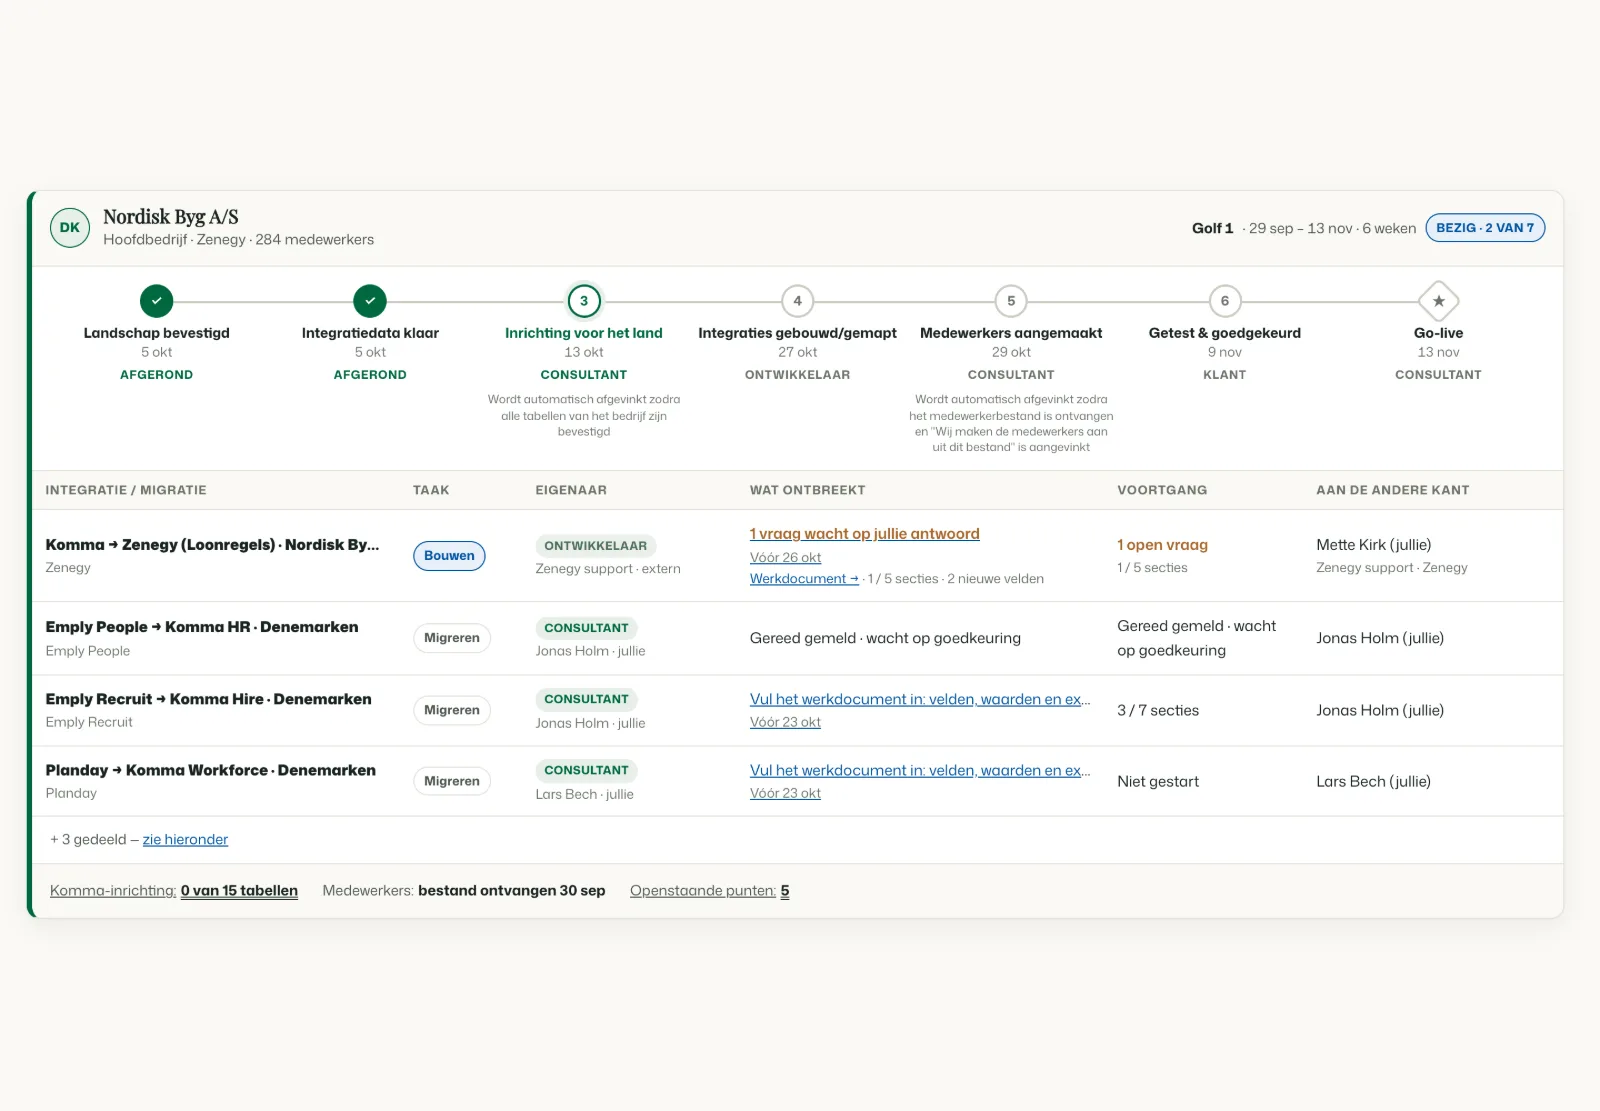
Task: Click the Integratiedata klaar checkmark step
Action: (x=370, y=301)
